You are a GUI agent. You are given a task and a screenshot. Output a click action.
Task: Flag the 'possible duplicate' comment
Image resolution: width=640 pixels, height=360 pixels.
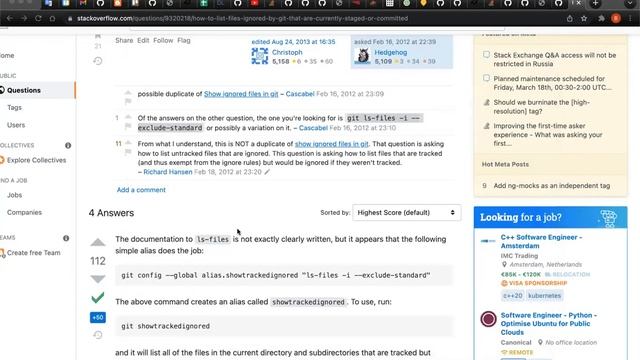pyautogui.click(x=128, y=101)
